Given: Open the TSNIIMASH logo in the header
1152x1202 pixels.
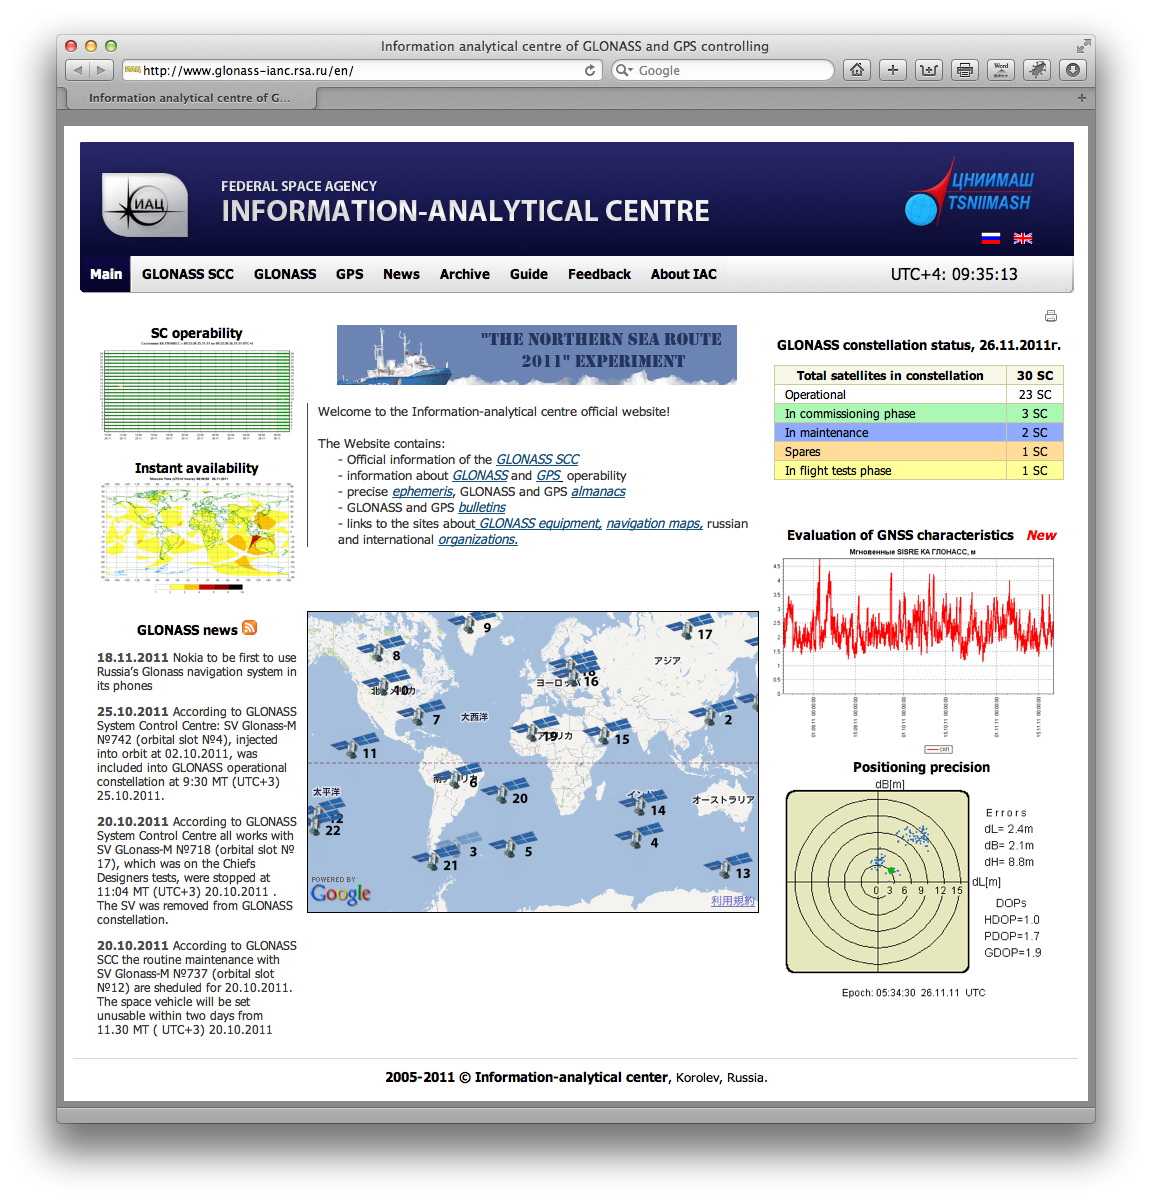Looking at the screenshot, I should pyautogui.click(x=970, y=192).
